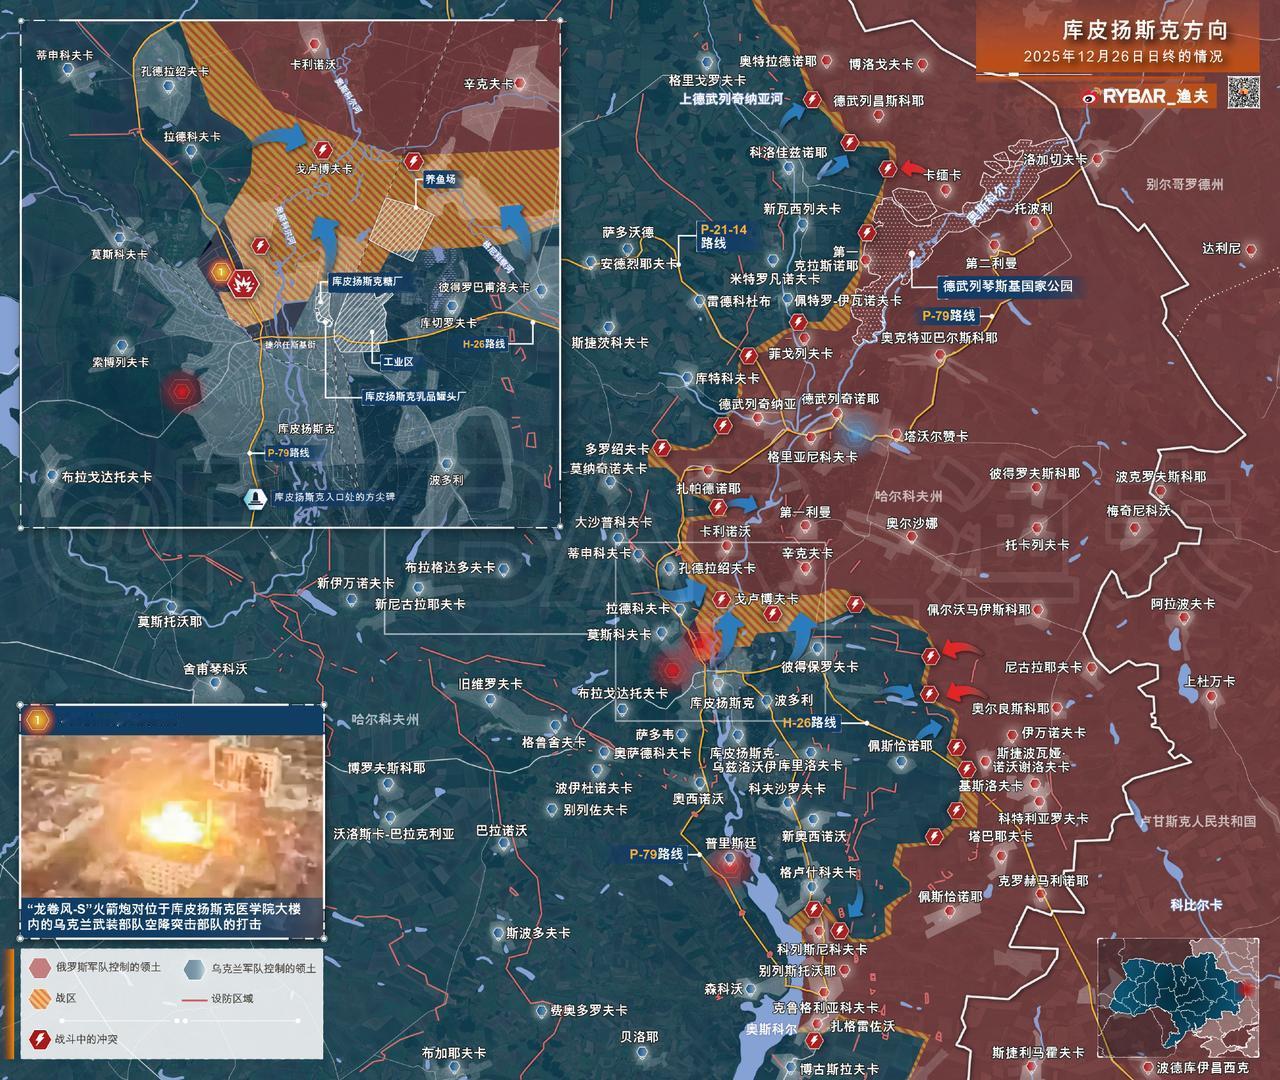Click the 博古斯拉夫卡 town label

click(839, 1070)
